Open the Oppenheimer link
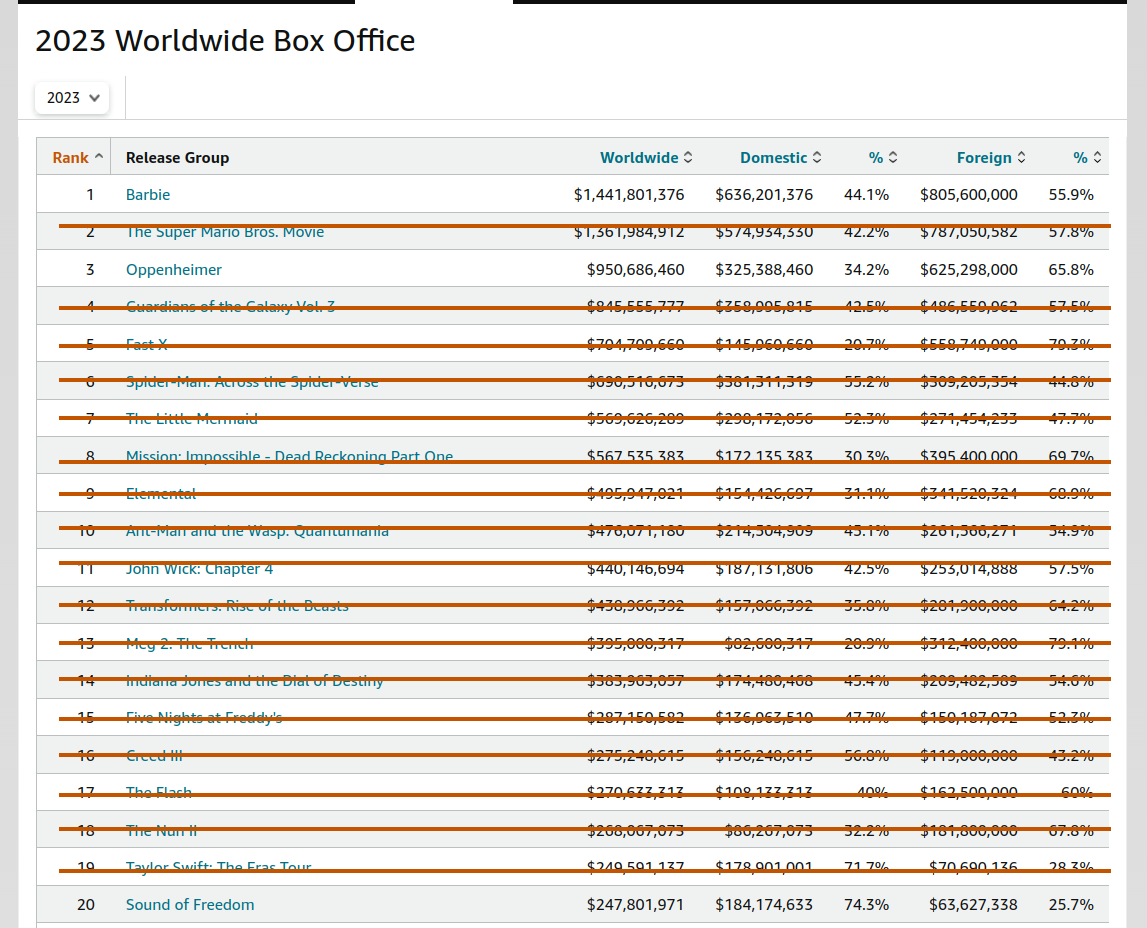Viewport: 1147px width, 928px height. (173, 270)
